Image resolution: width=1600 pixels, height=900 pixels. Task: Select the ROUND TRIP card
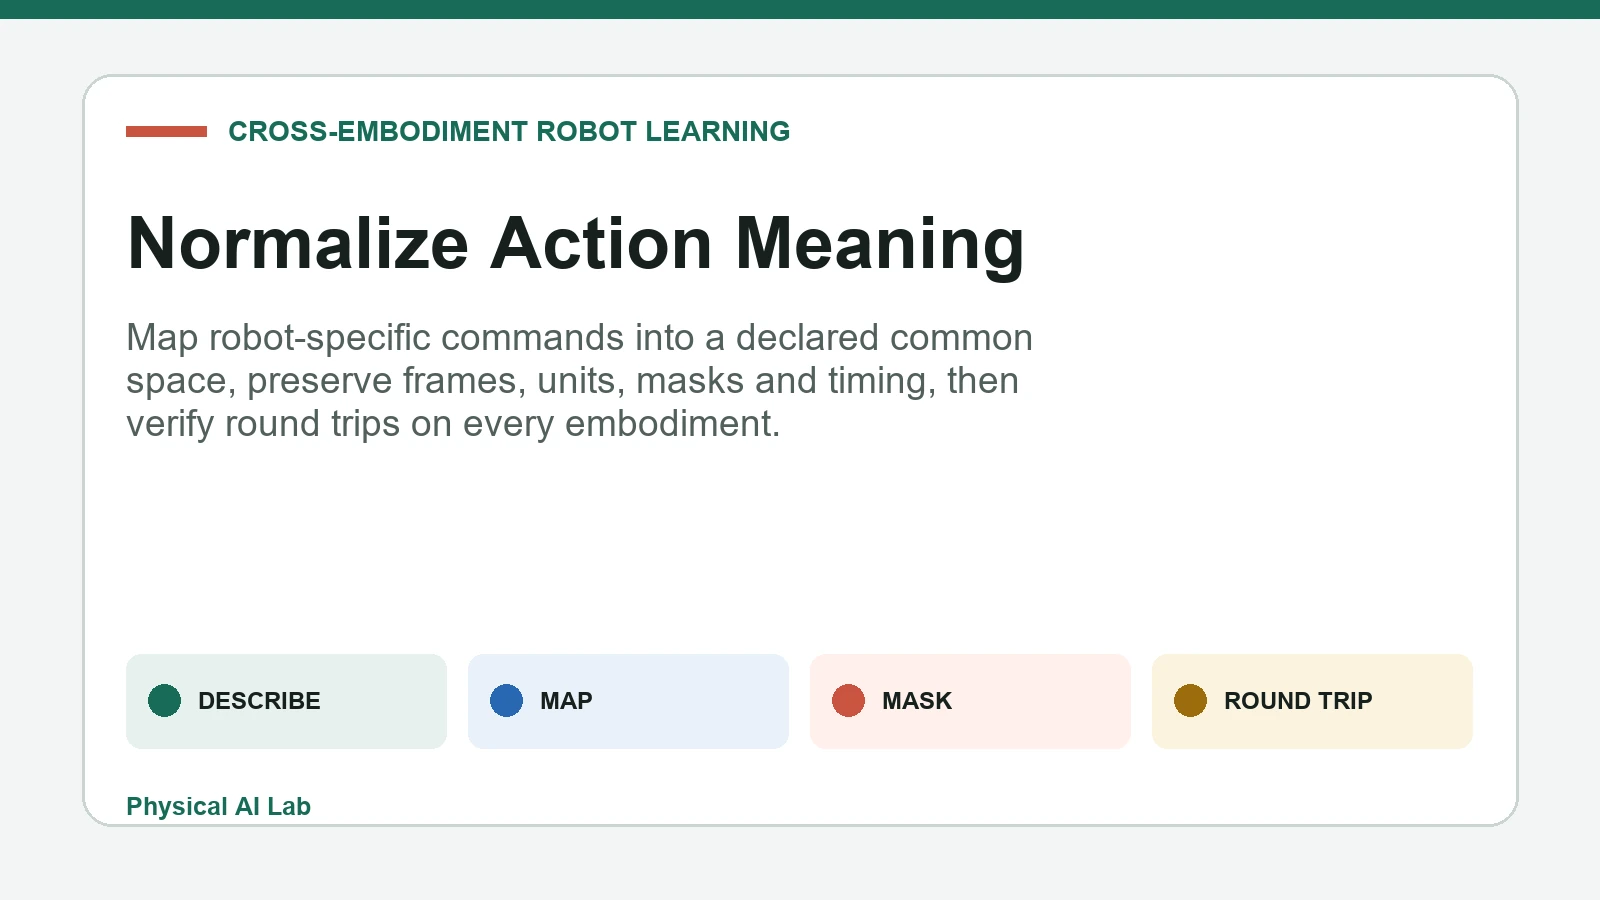(1312, 701)
